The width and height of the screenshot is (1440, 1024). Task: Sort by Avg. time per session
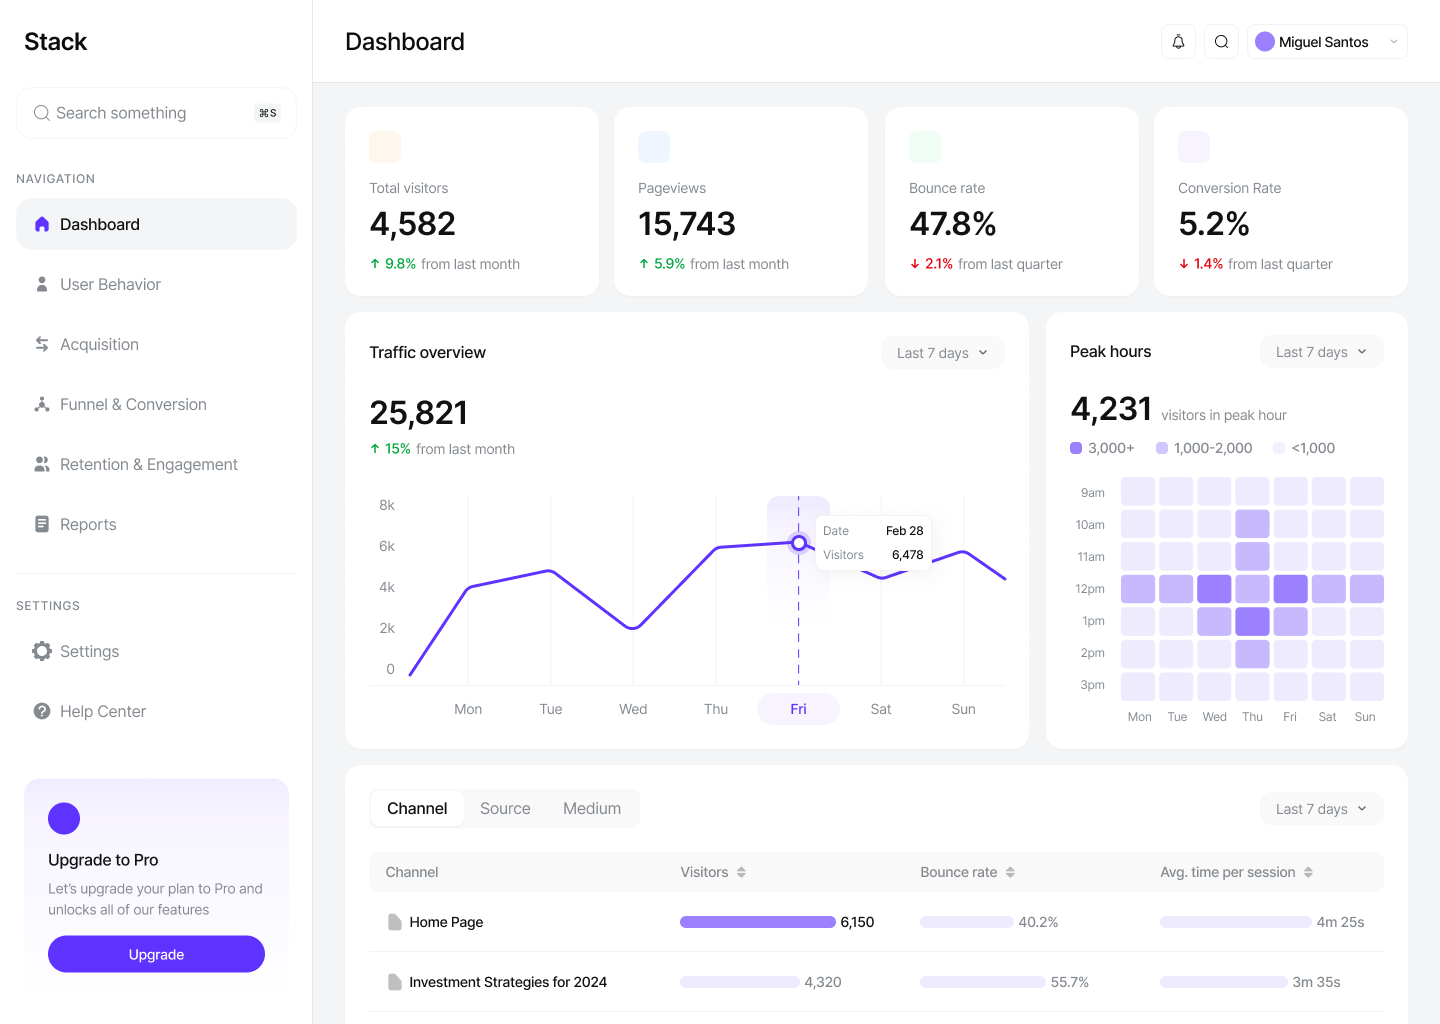[x=1308, y=872]
